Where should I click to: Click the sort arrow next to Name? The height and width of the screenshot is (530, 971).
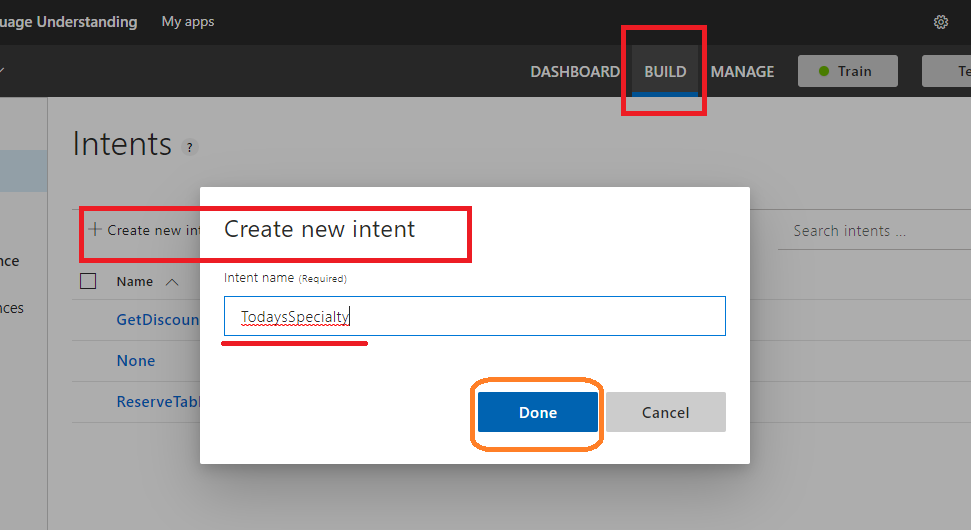click(171, 282)
